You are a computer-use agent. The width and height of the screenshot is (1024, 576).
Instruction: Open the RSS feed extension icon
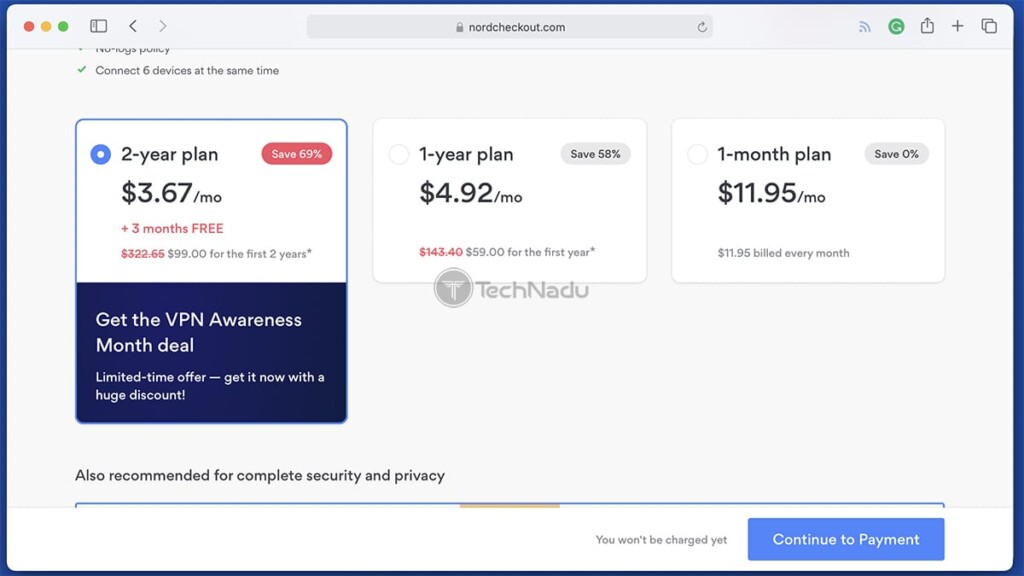(x=865, y=27)
